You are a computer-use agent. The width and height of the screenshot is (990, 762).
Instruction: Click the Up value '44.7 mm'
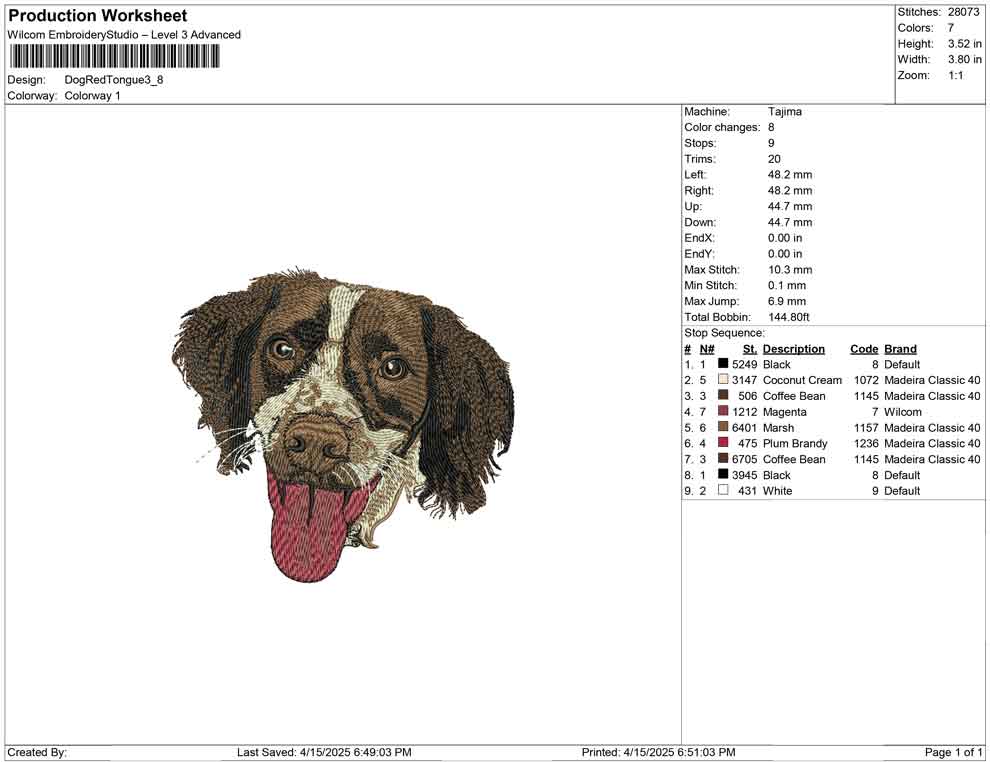click(790, 206)
